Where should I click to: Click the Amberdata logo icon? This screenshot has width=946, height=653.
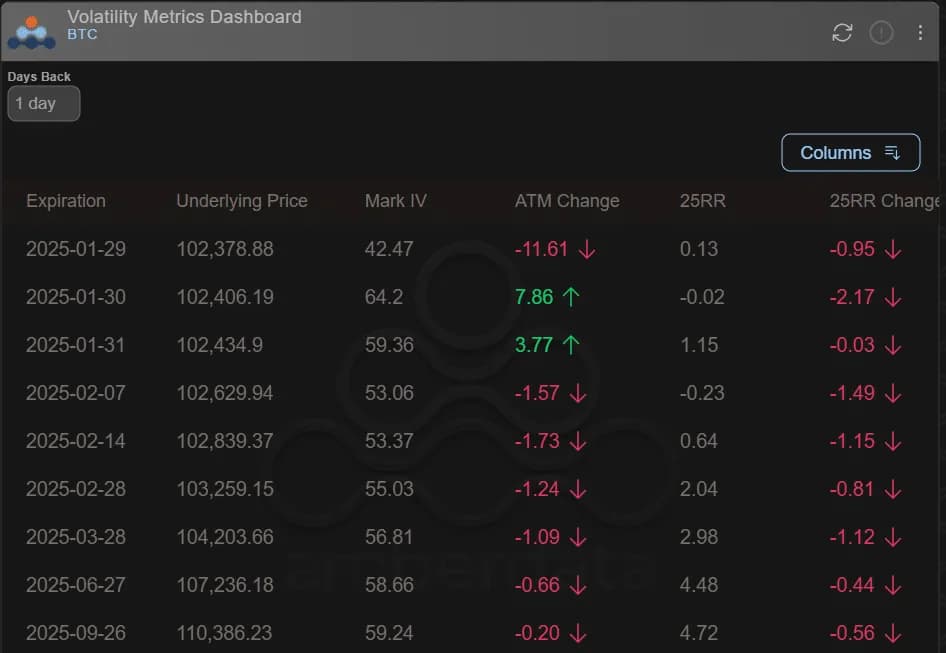click(x=31, y=32)
